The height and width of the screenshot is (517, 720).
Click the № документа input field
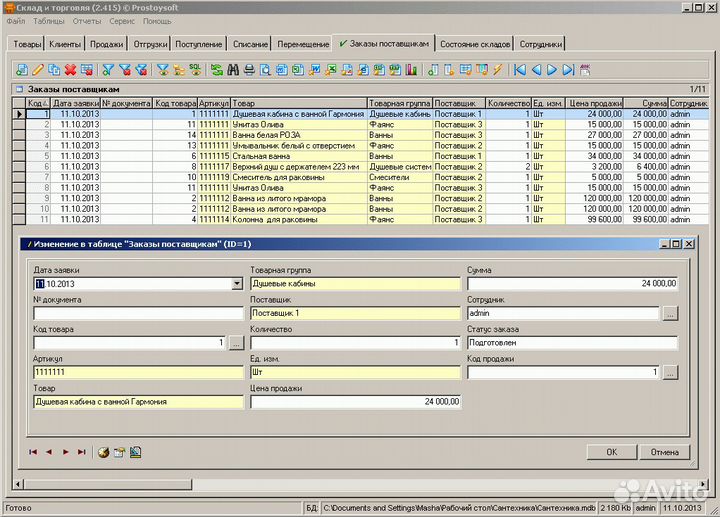(138, 313)
